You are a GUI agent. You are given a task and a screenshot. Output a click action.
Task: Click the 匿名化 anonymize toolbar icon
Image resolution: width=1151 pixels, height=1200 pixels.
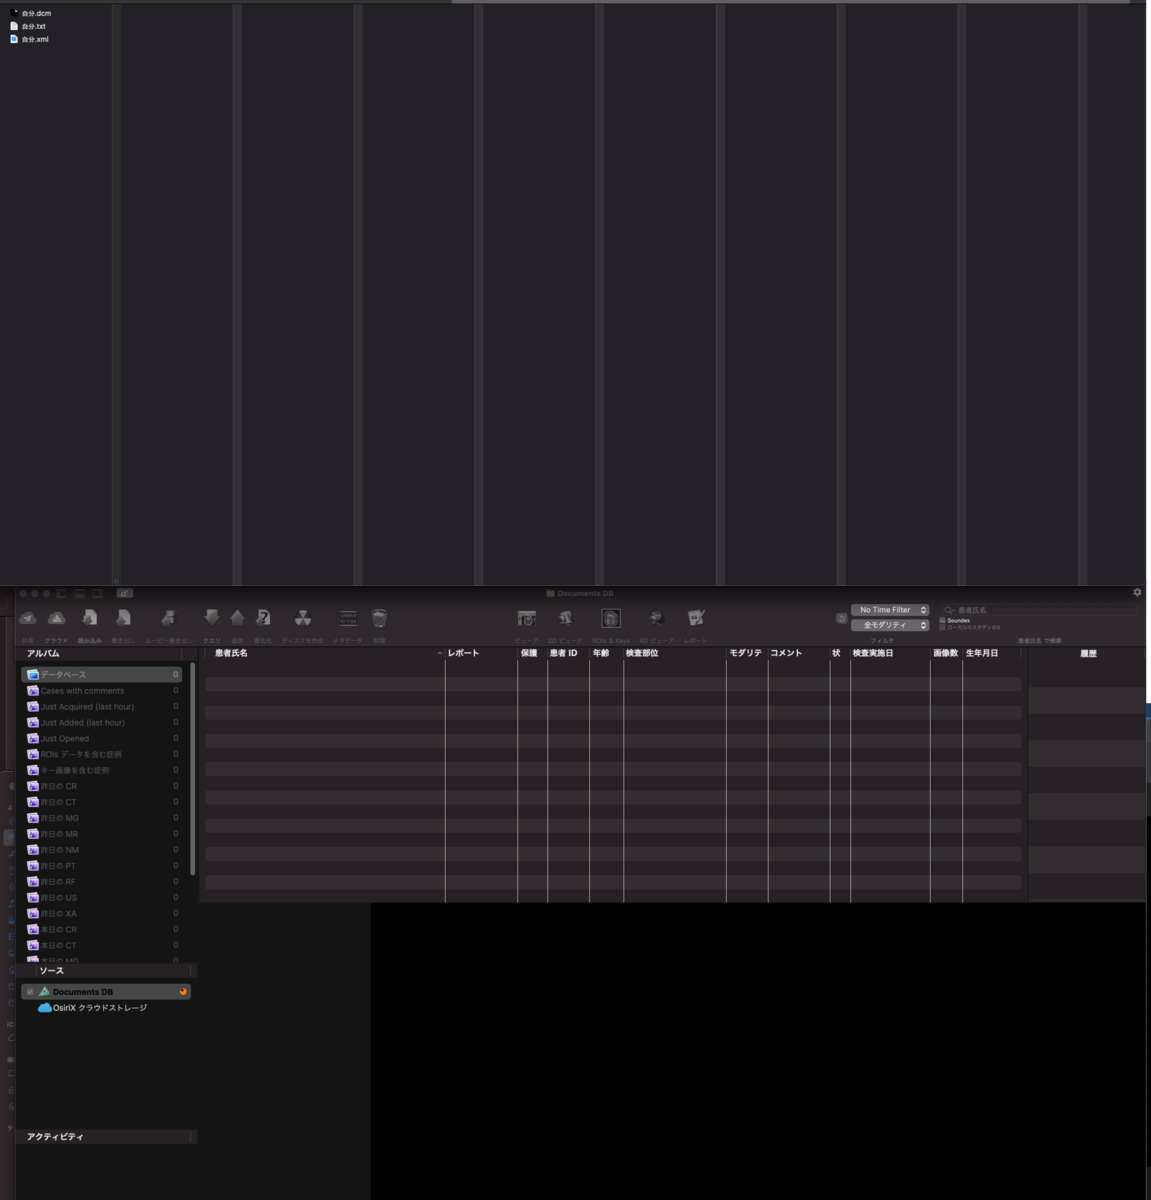(x=263, y=618)
